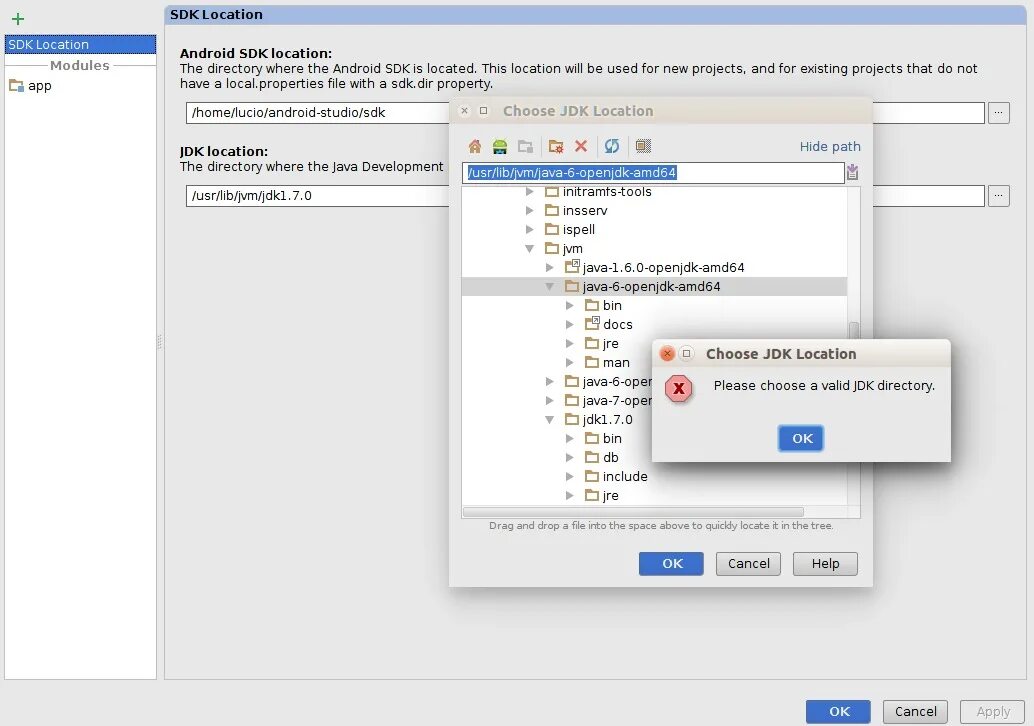
Task: Click the Android SDK location text field
Action: click(x=318, y=113)
